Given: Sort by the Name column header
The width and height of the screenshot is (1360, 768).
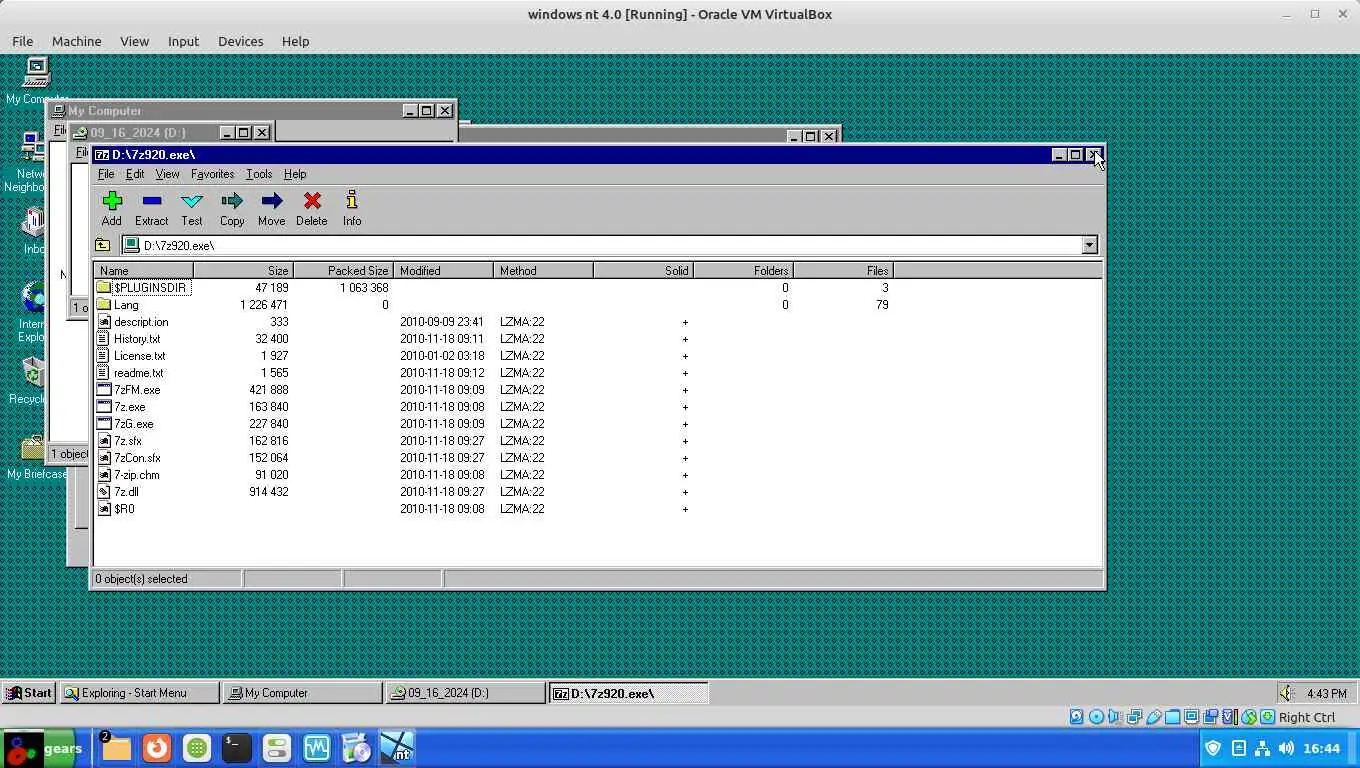Looking at the screenshot, I should [143, 271].
